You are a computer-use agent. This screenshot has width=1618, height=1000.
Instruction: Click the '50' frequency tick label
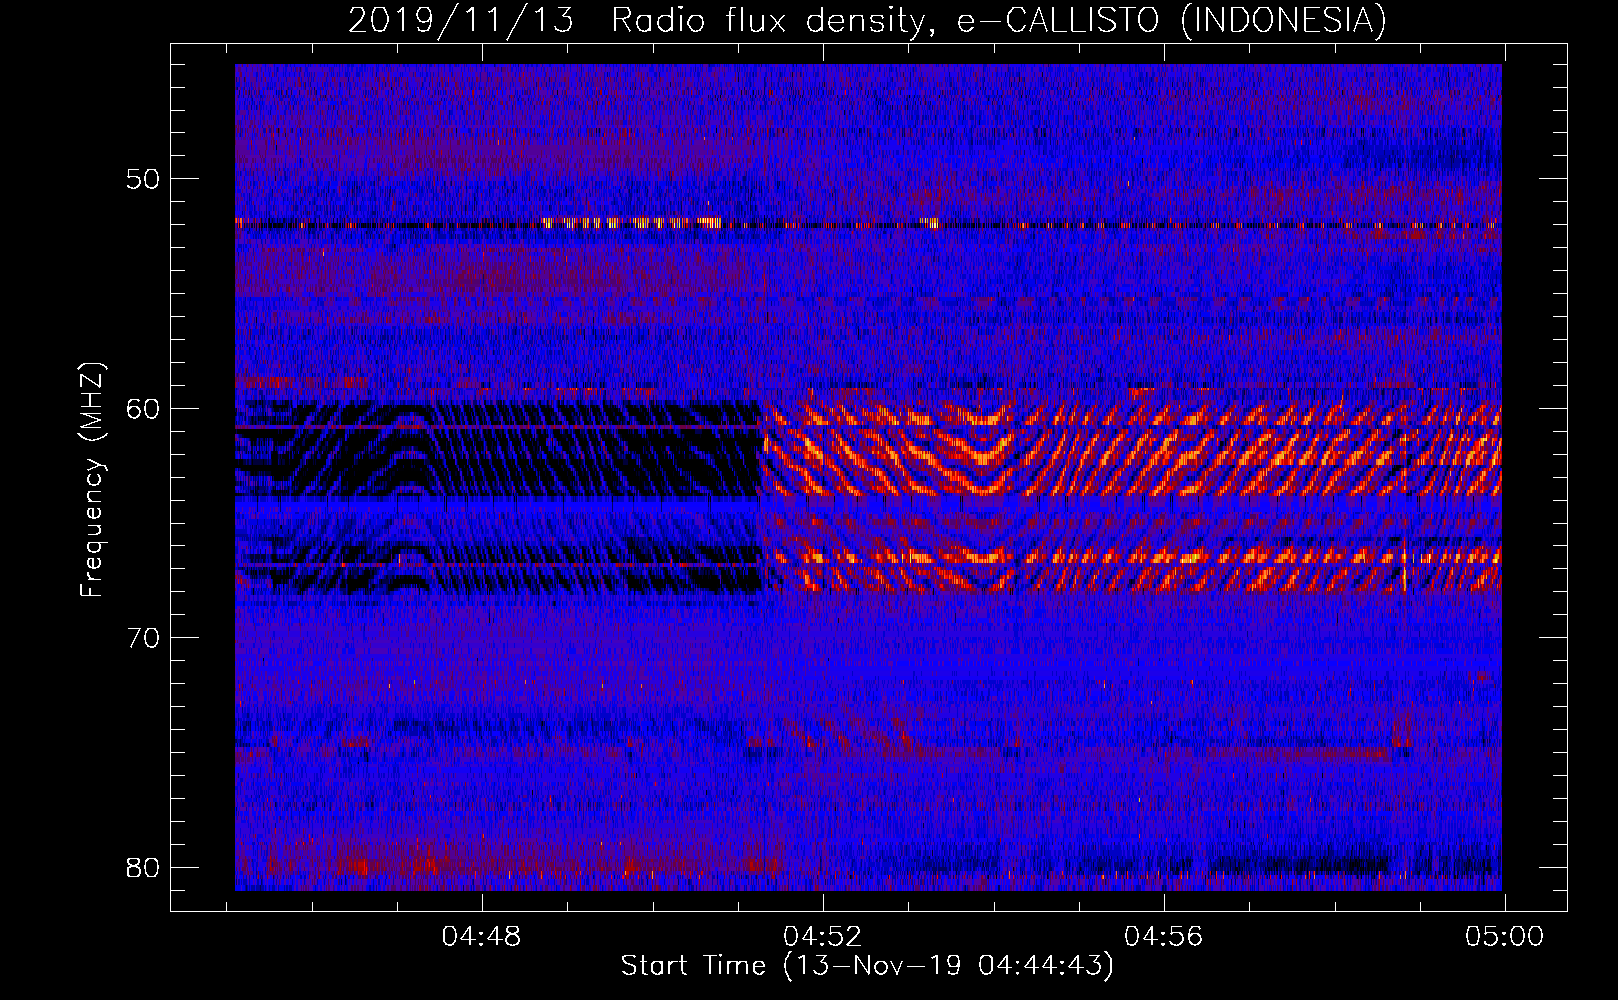point(144,179)
